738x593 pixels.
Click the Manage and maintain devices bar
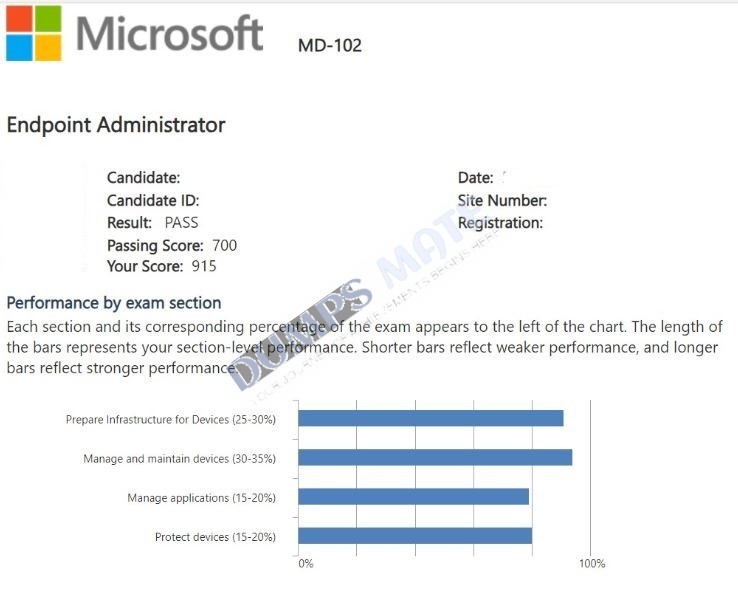[x=435, y=457]
